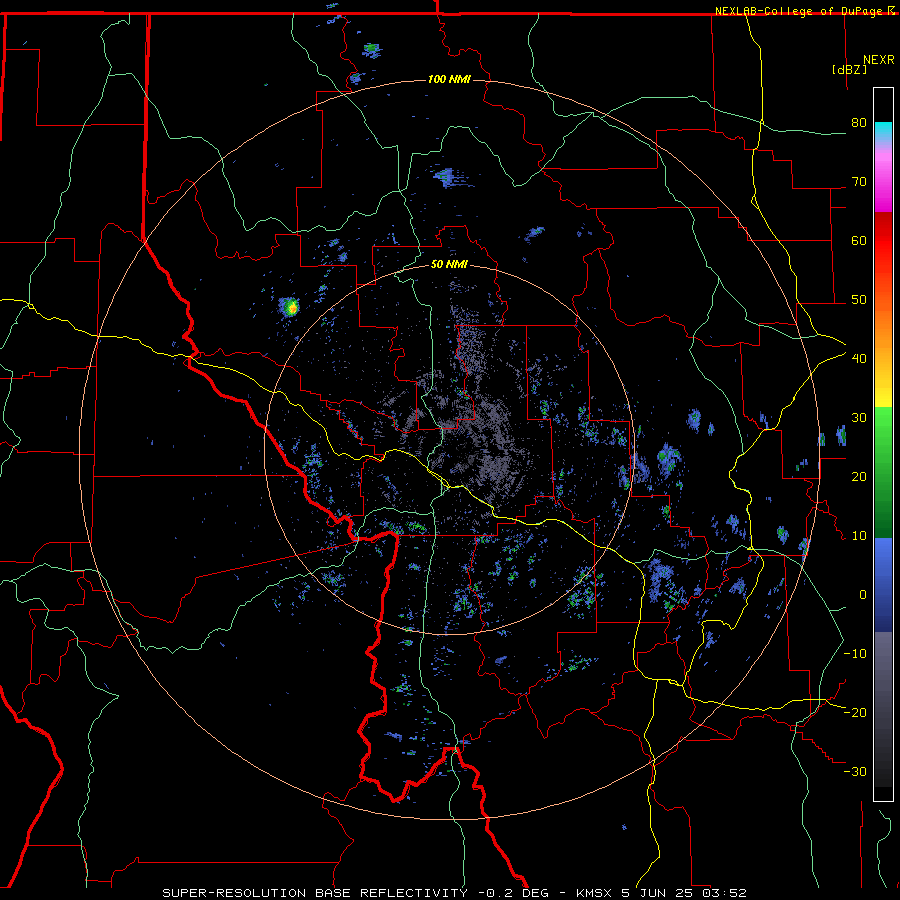The width and height of the screenshot is (900, 900).
Task: Click the SUPER-RESOLUTION BASE REFLECTIVITY caption text
Action: click(315, 893)
